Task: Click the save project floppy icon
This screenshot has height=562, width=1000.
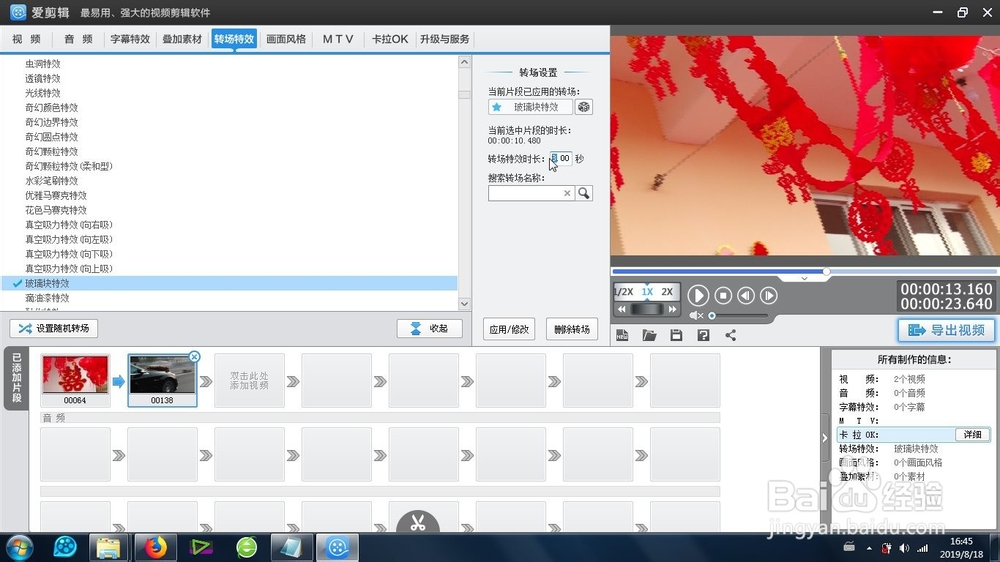Action: (676, 336)
